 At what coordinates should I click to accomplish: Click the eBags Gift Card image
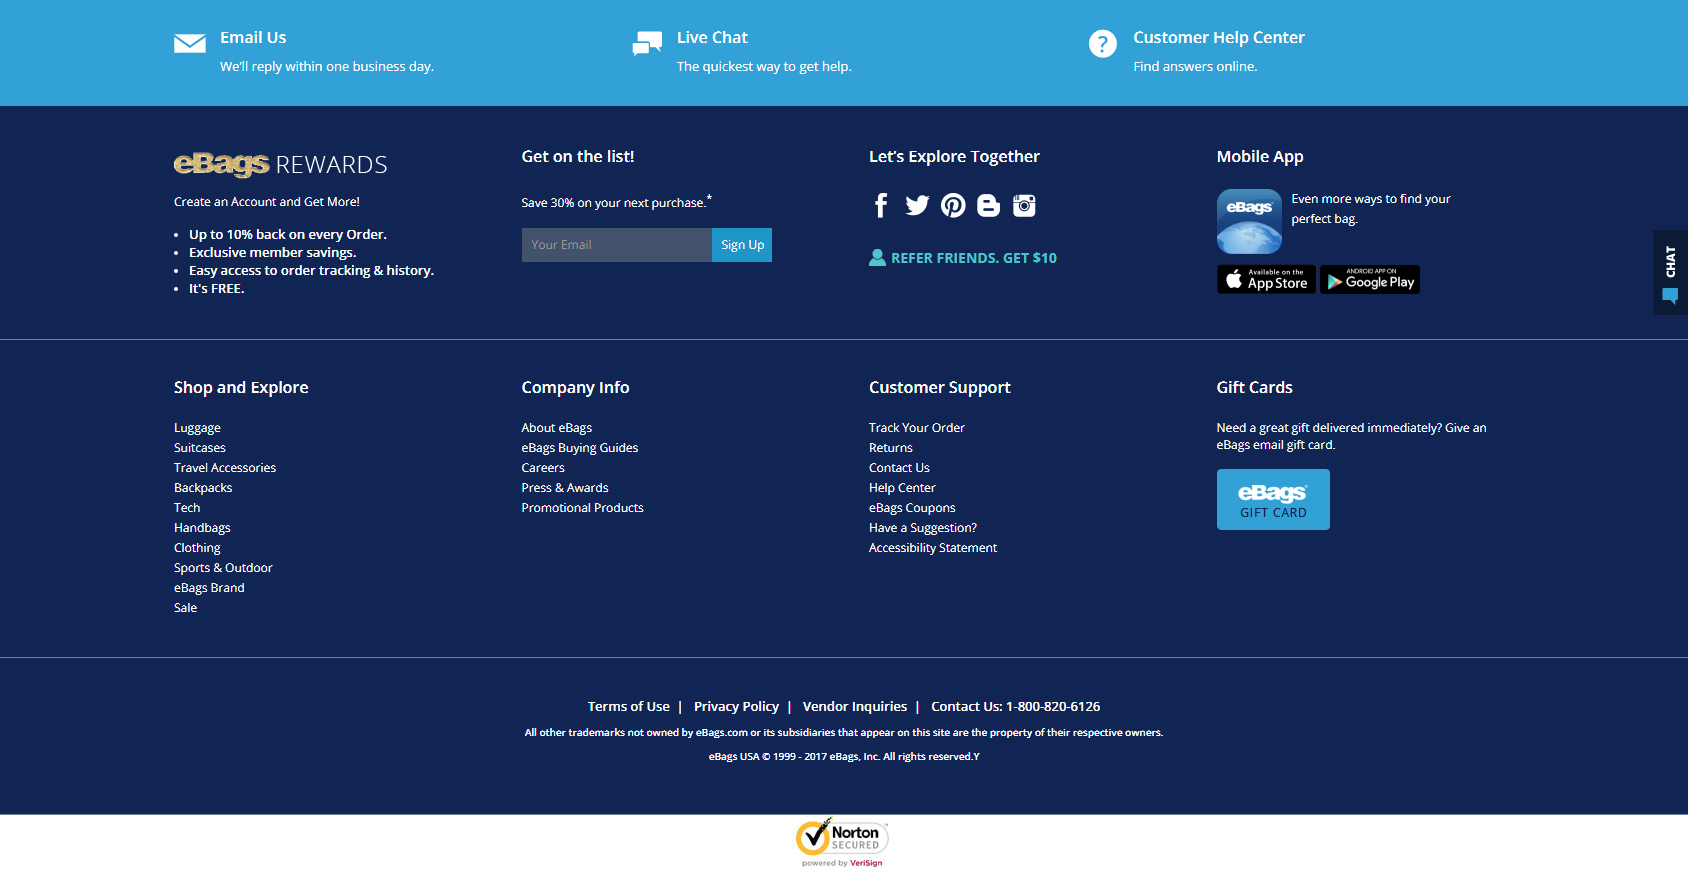click(1273, 499)
